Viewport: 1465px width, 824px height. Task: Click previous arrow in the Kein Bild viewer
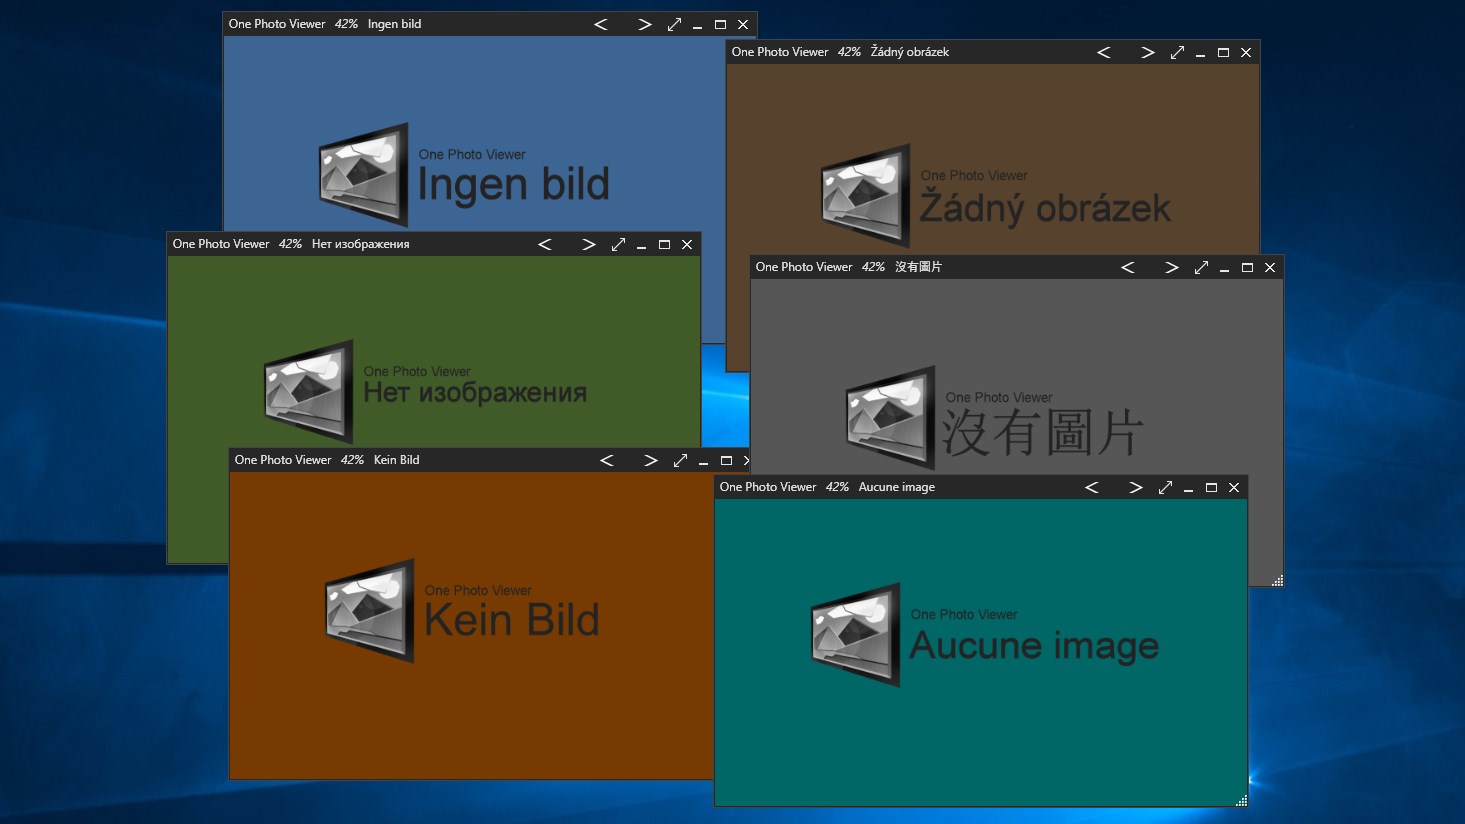pyautogui.click(x=607, y=460)
